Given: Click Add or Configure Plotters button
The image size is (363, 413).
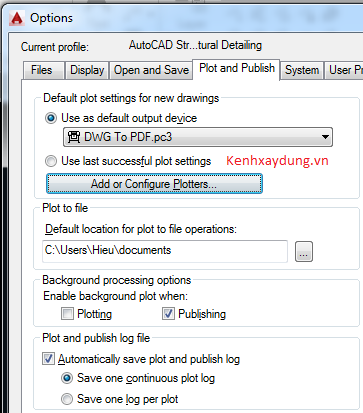Looking at the screenshot, I should click(154, 184).
